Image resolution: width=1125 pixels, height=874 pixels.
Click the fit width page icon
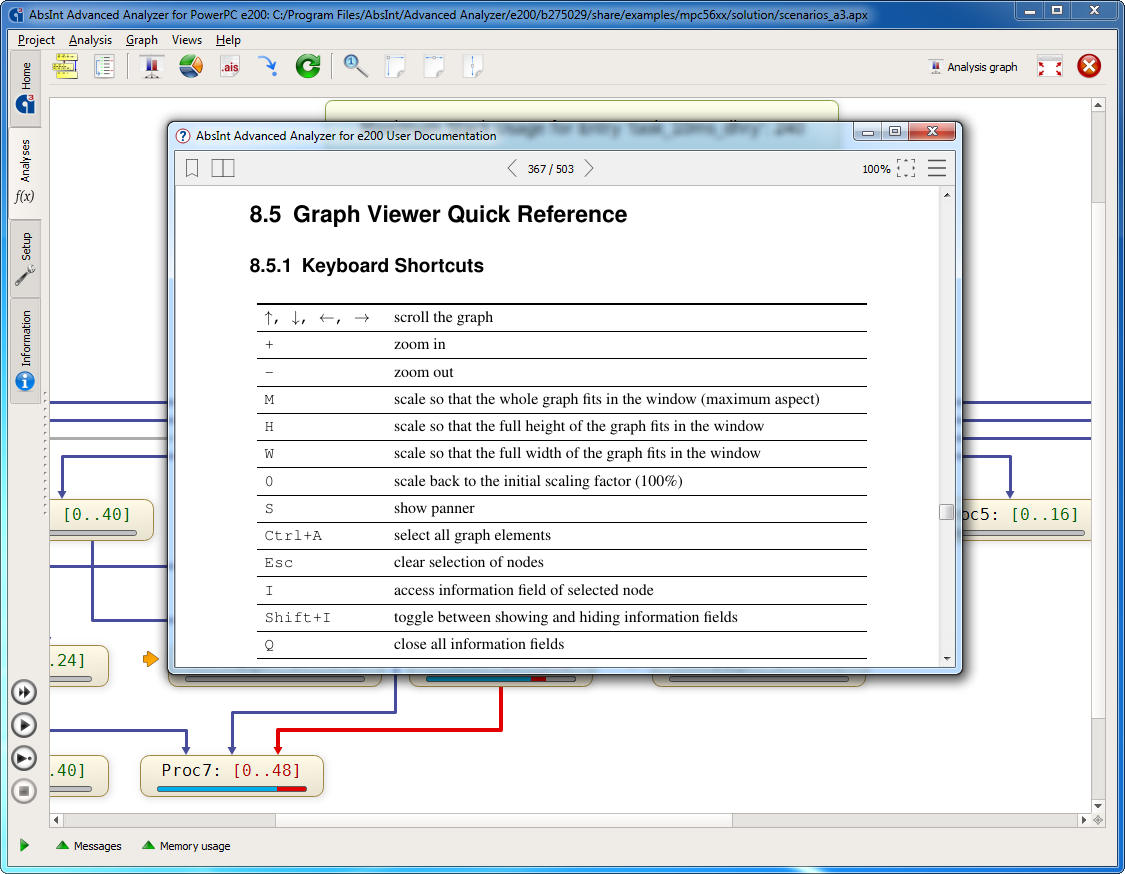point(433,67)
